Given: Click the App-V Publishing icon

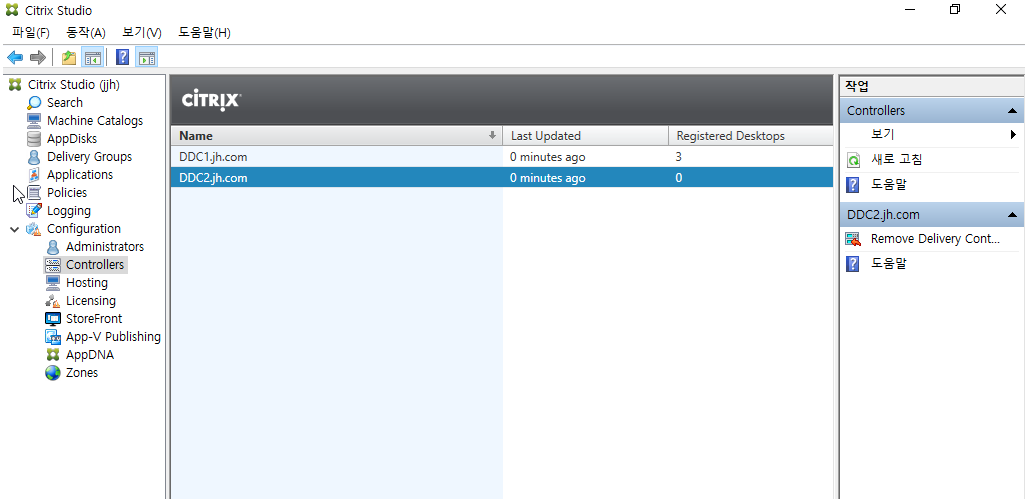Looking at the screenshot, I should [53, 337].
